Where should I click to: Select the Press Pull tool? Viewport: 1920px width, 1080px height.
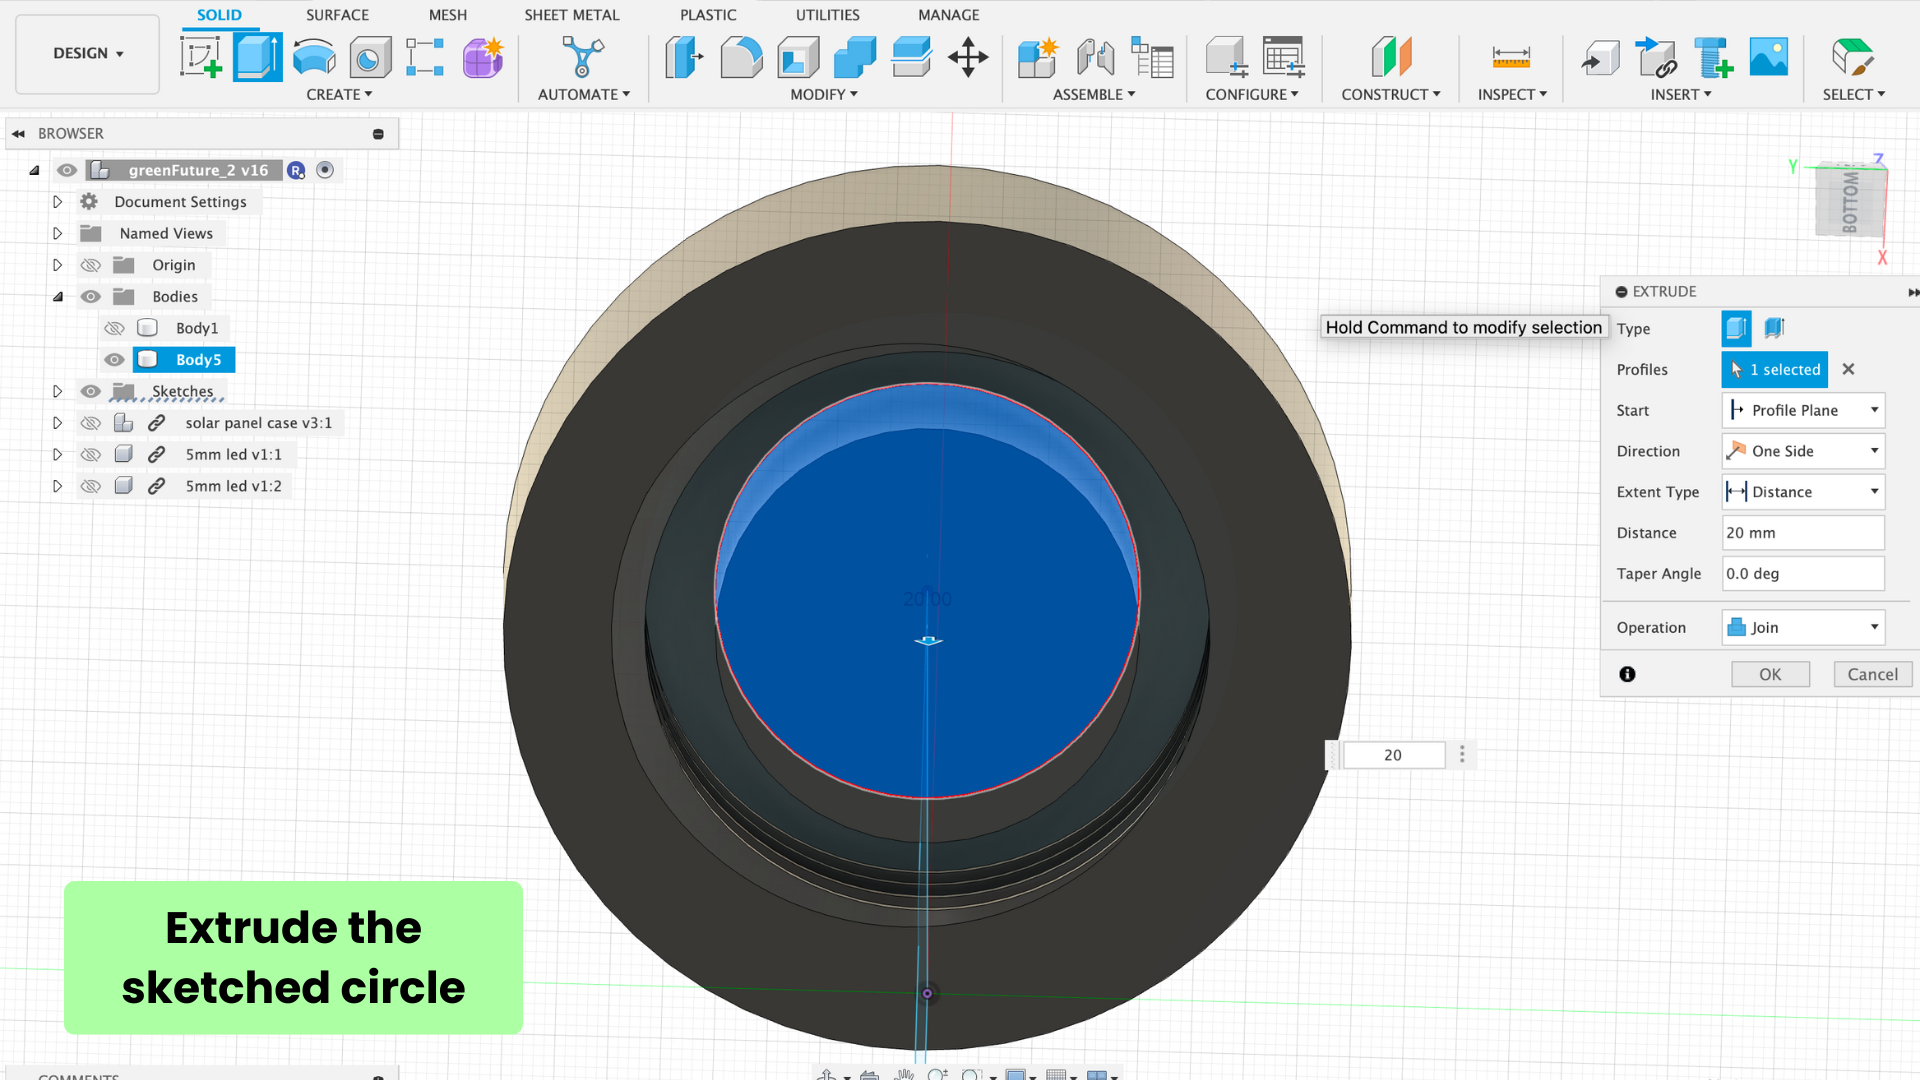(x=684, y=57)
